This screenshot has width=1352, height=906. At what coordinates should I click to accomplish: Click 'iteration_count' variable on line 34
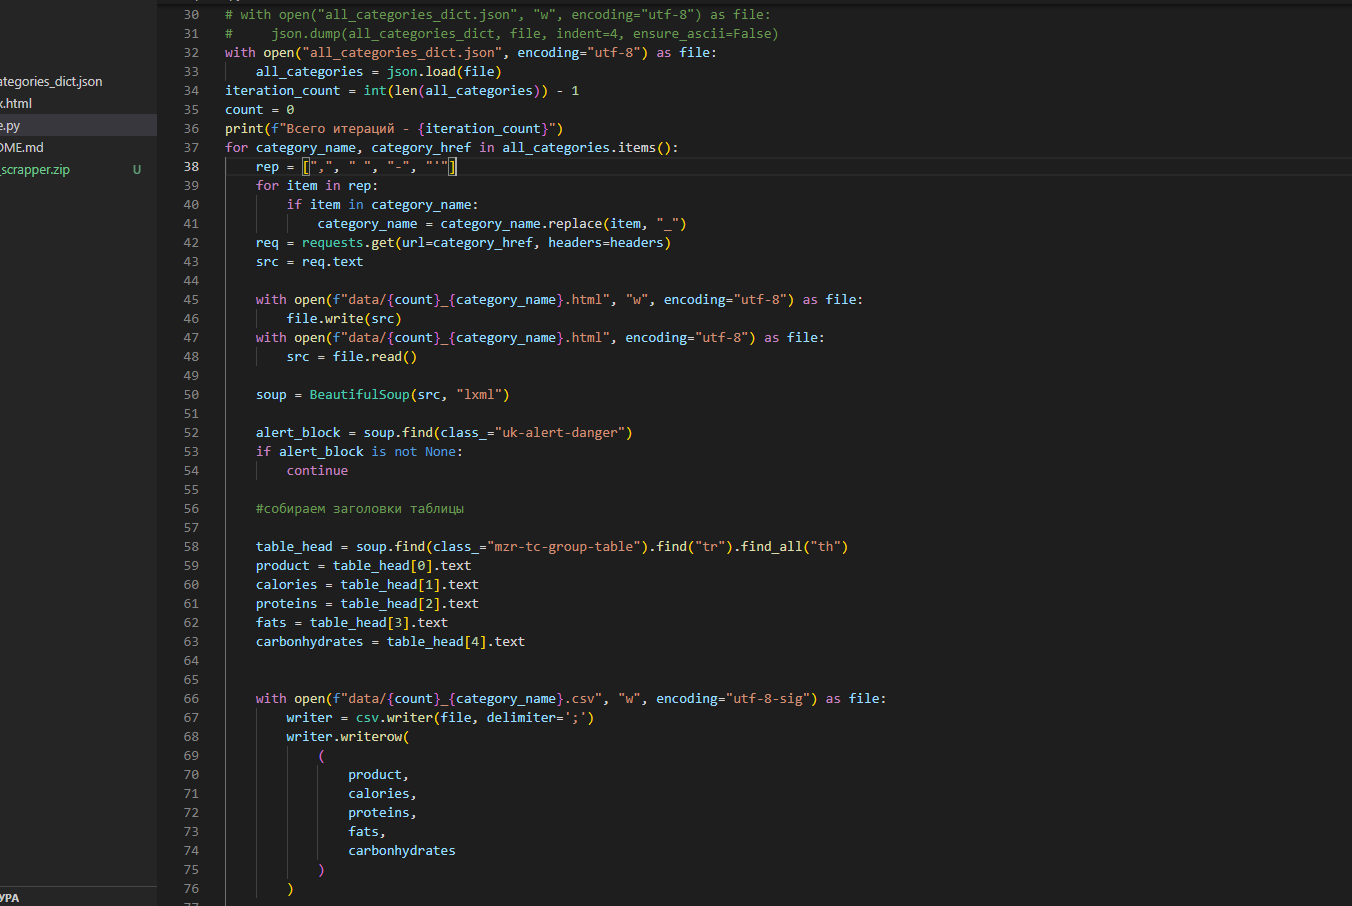tap(283, 90)
